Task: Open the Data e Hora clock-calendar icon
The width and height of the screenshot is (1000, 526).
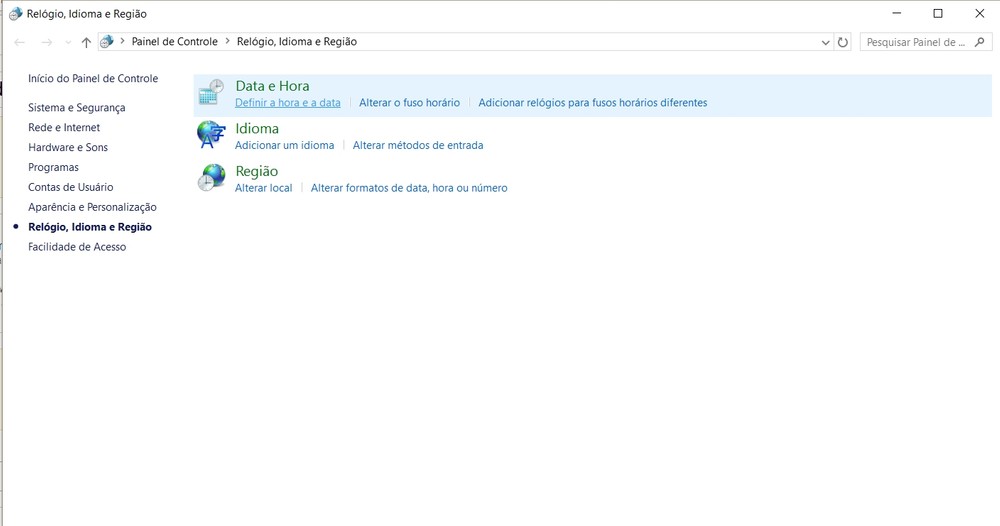Action: coord(211,93)
